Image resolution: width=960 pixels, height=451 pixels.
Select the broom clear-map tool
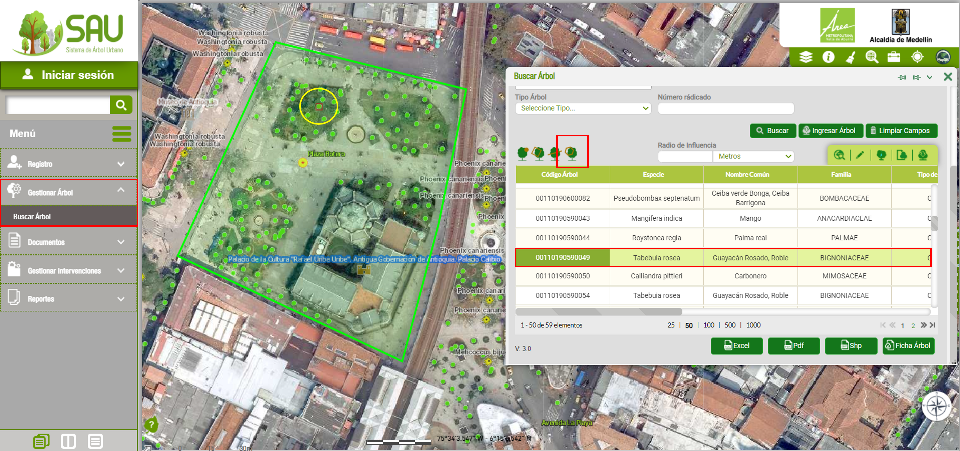point(850,57)
